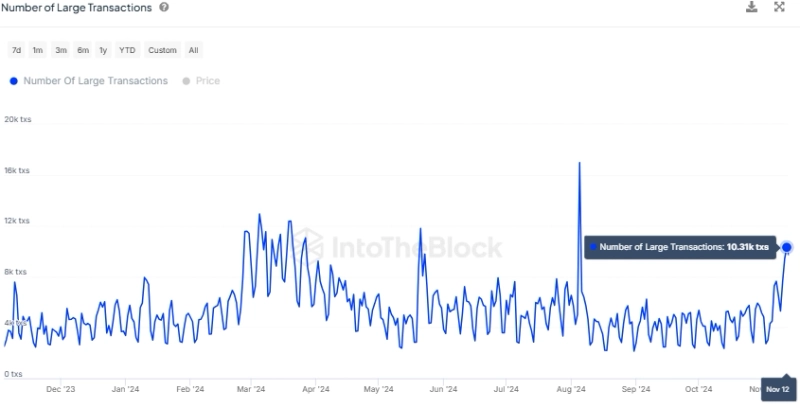Image resolution: width=800 pixels, height=408 pixels.
Task: Show All available history
Action: point(193,50)
